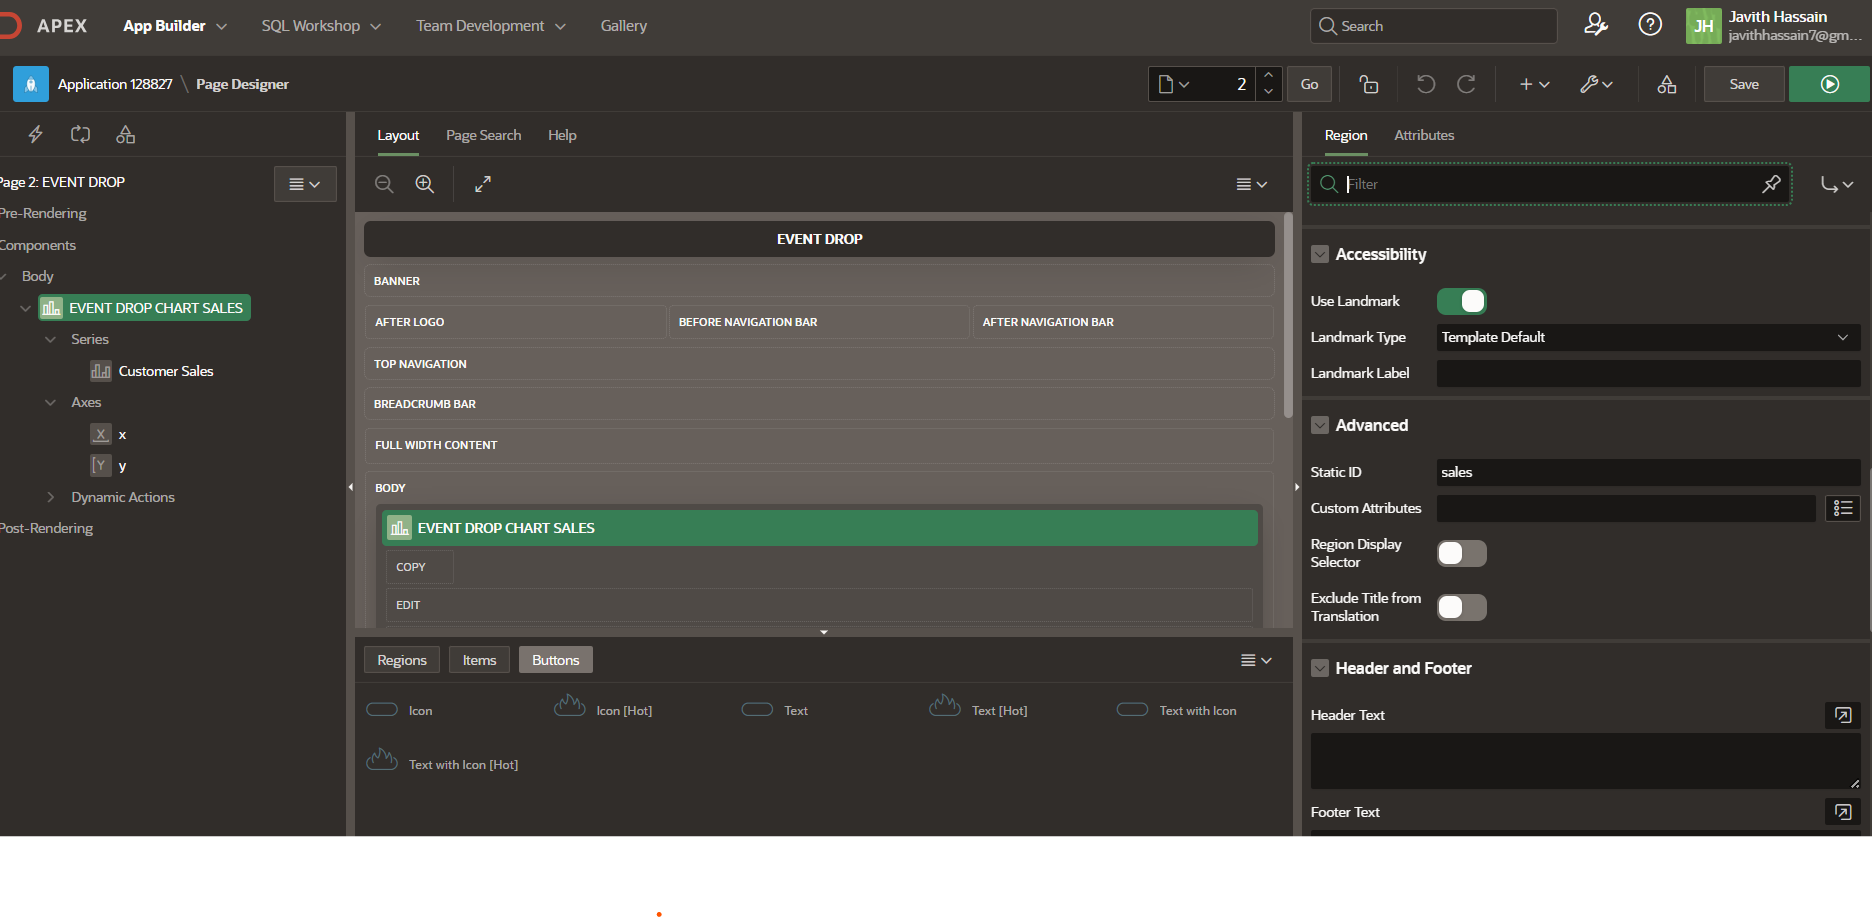Run the page with the green play button
The width and height of the screenshot is (1872, 918).
pos(1829,84)
